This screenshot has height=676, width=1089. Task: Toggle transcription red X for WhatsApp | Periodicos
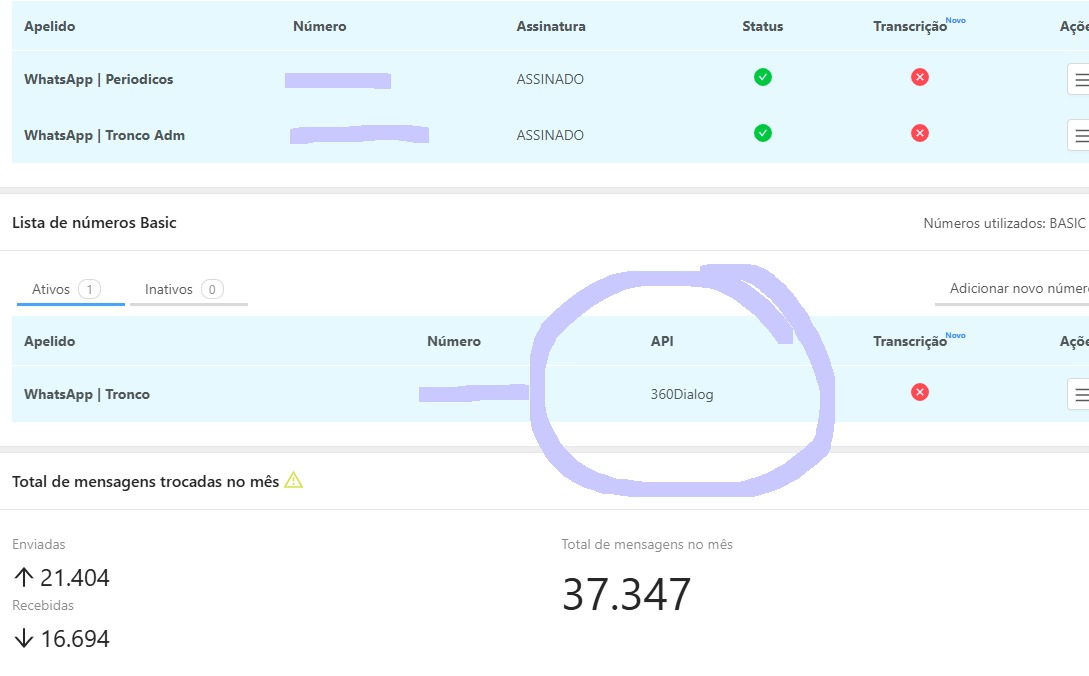point(920,78)
